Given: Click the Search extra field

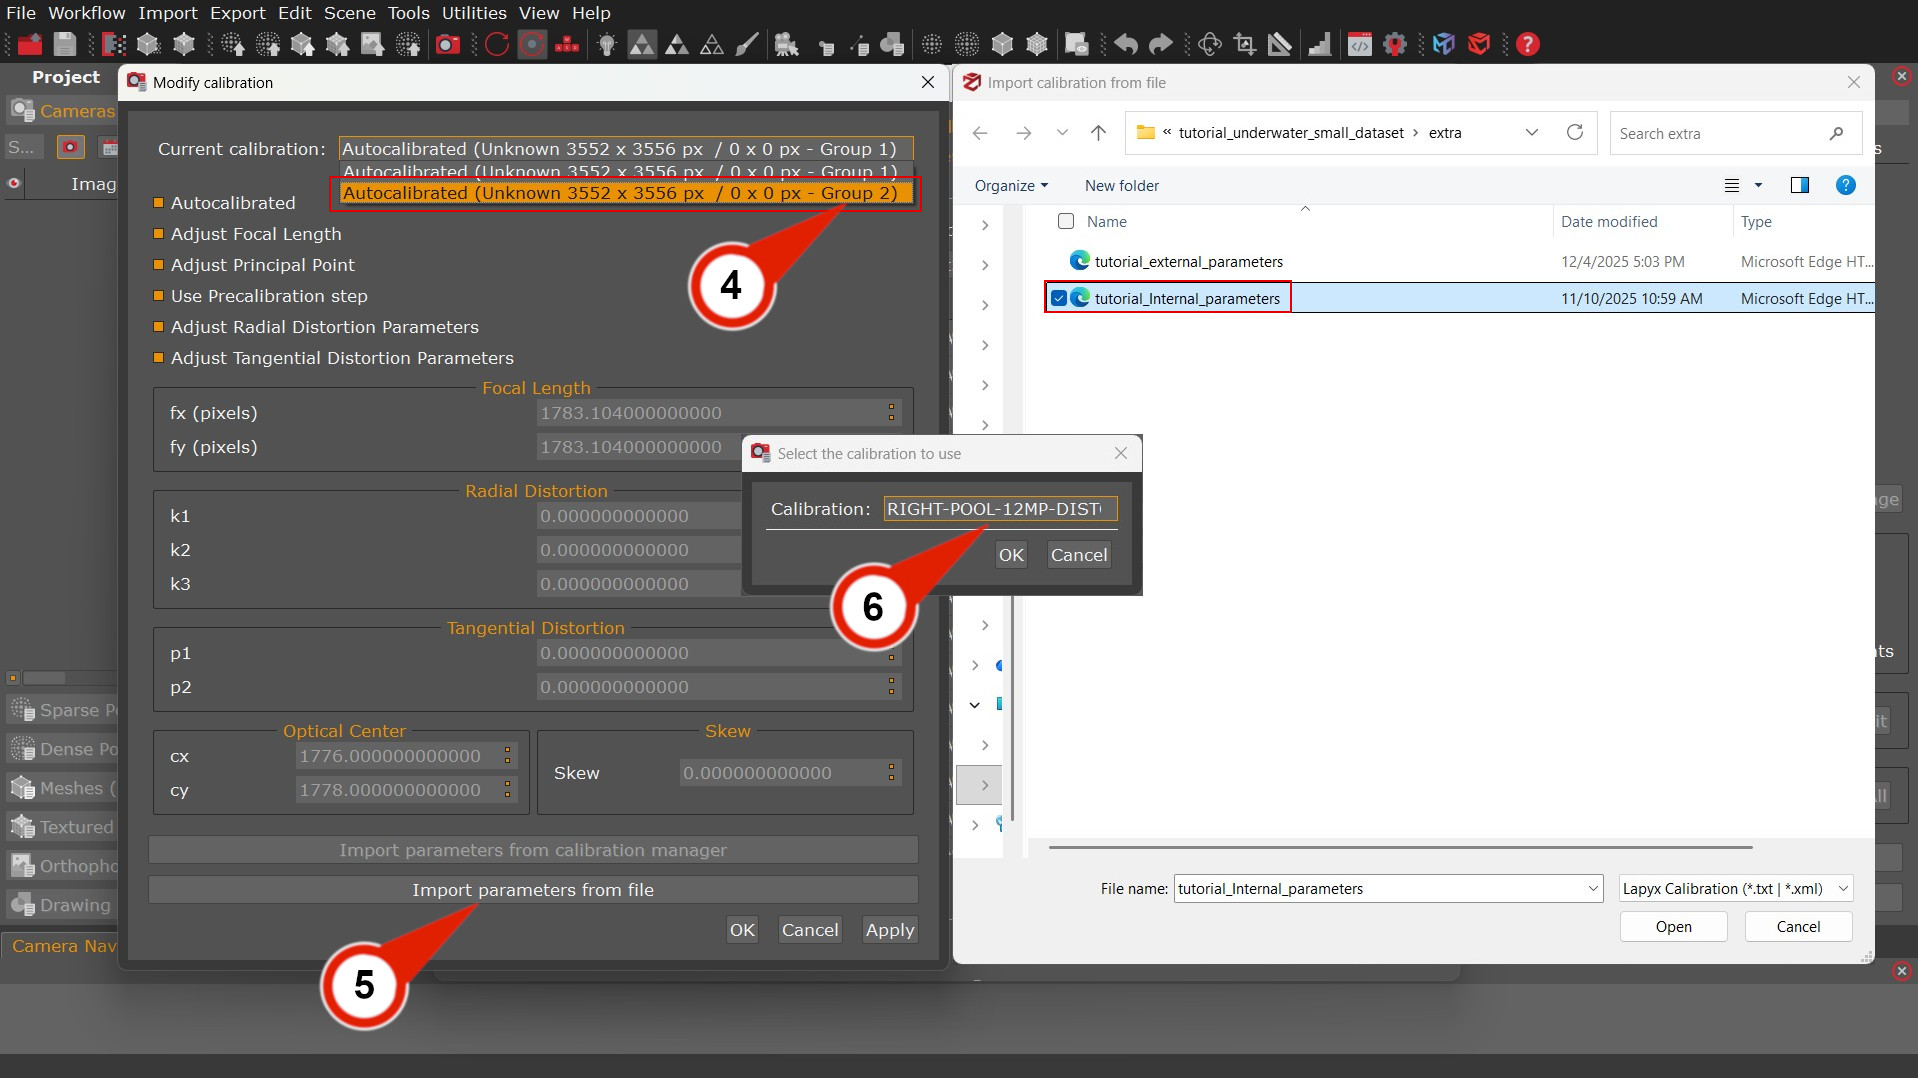Looking at the screenshot, I should pyautogui.click(x=1720, y=133).
